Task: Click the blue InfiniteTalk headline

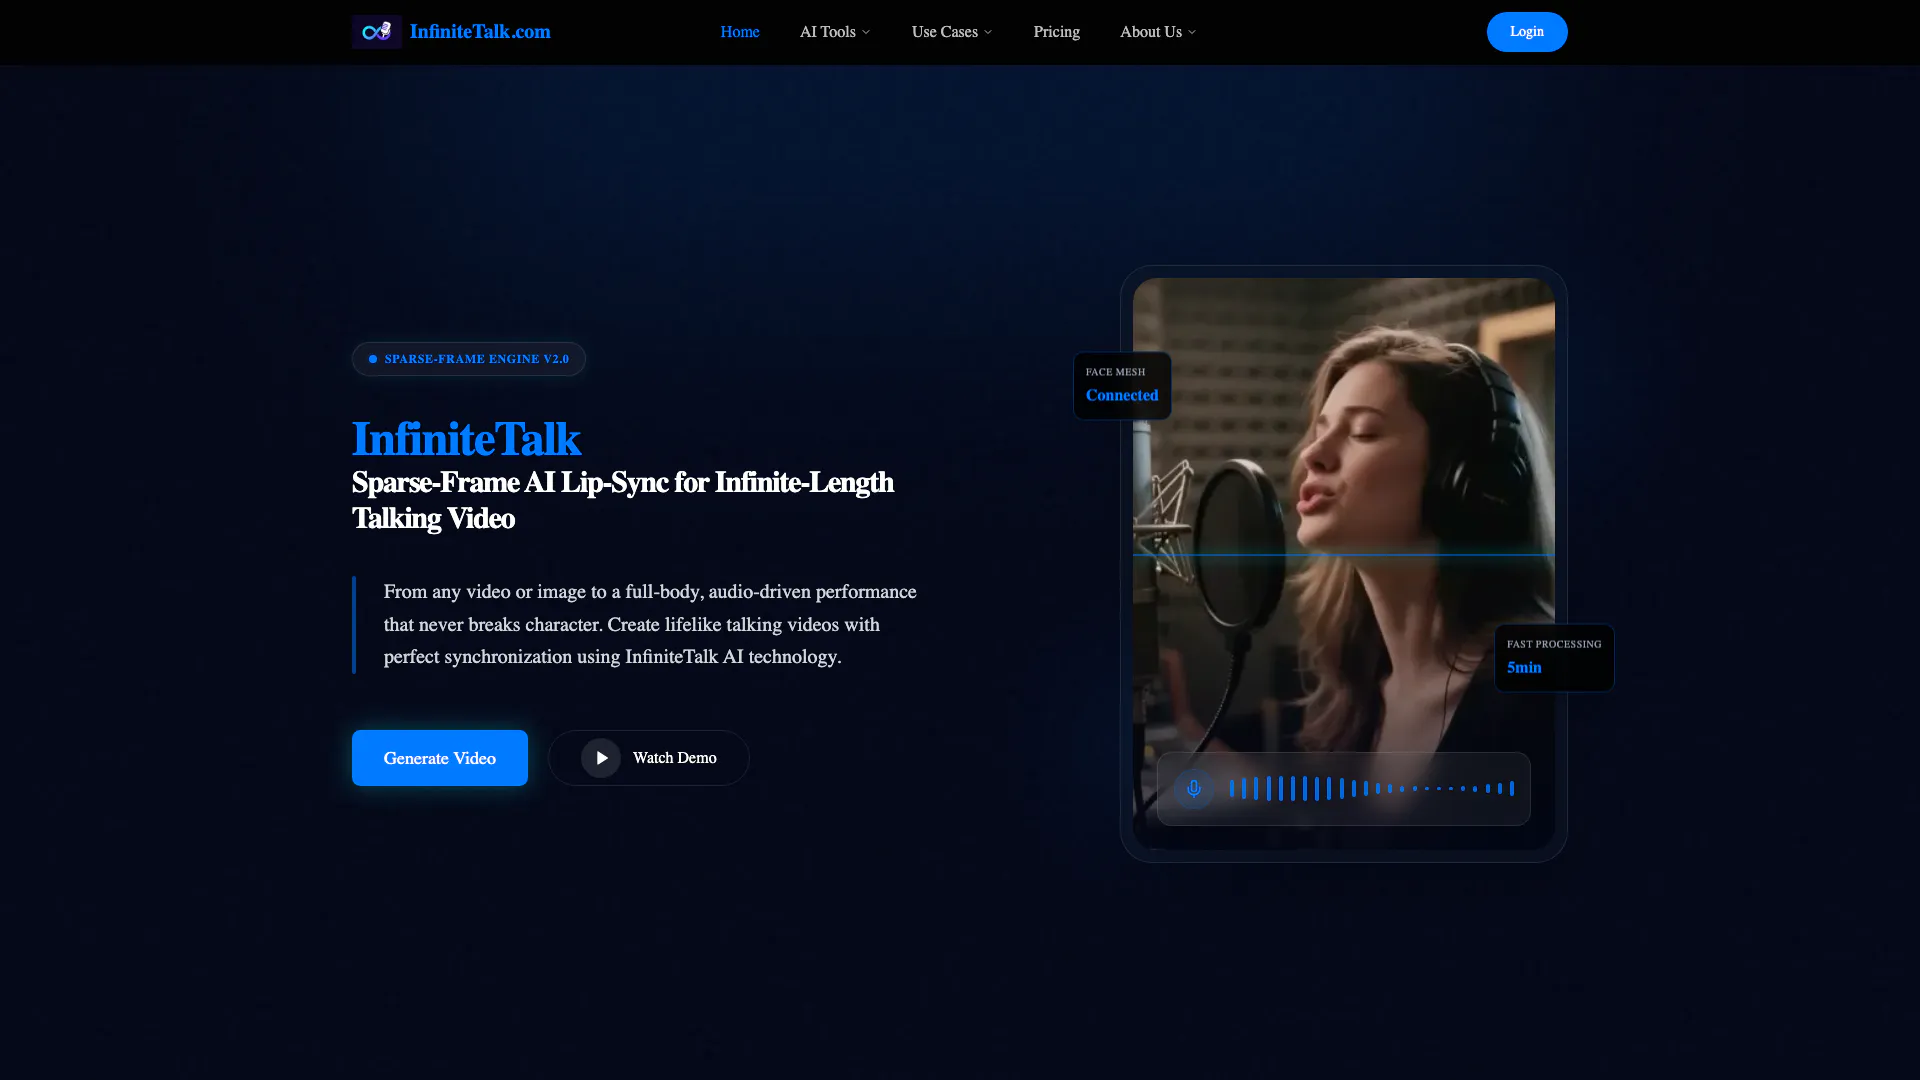Action: tap(466, 439)
